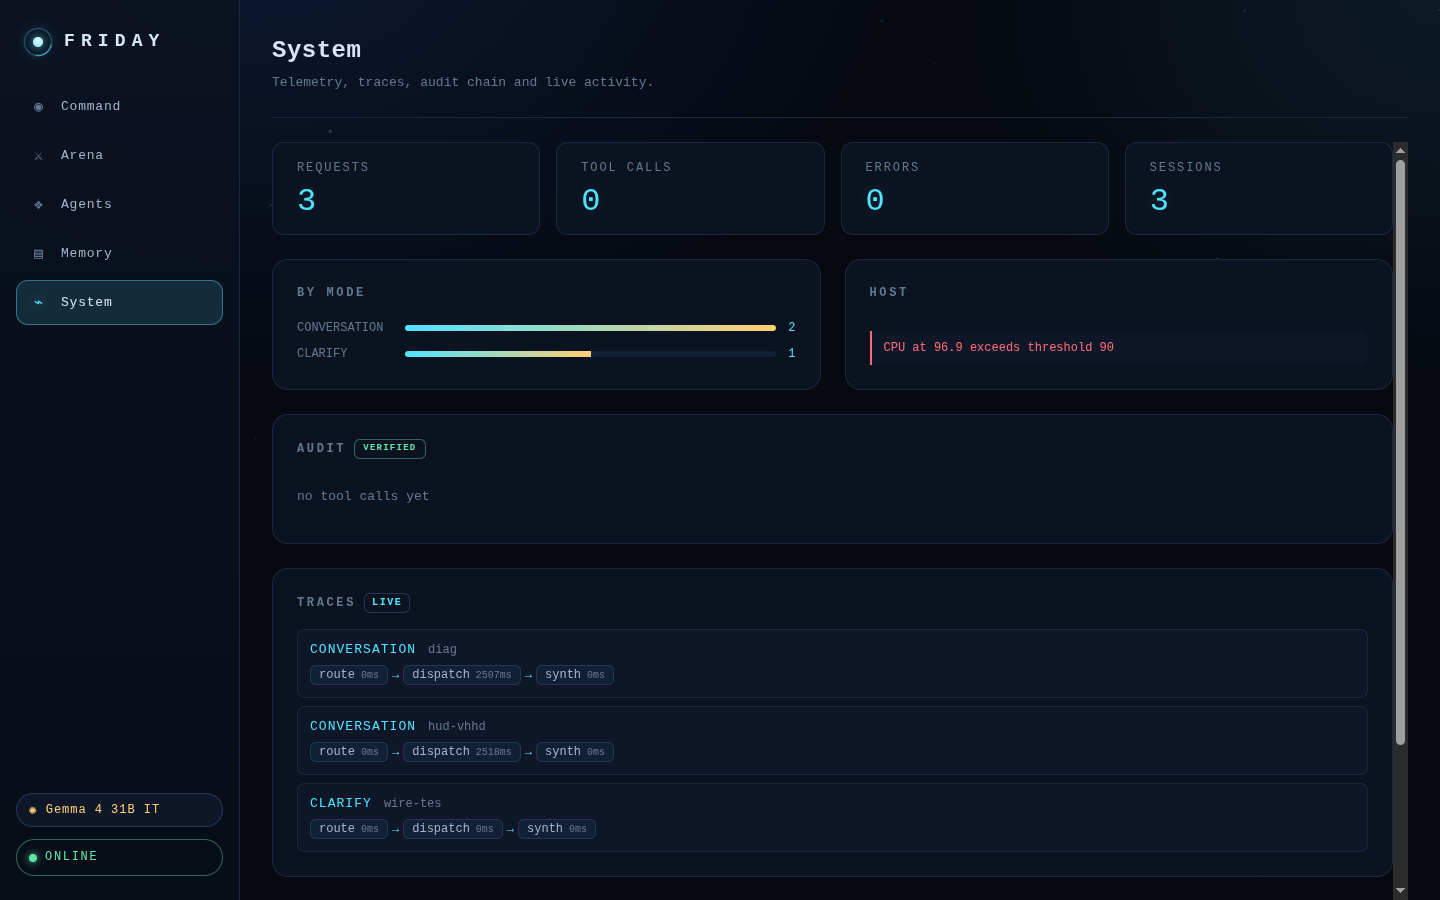Click the 'dispatch 2507ms' step chip
The image size is (1440, 900).
(x=462, y=675)
